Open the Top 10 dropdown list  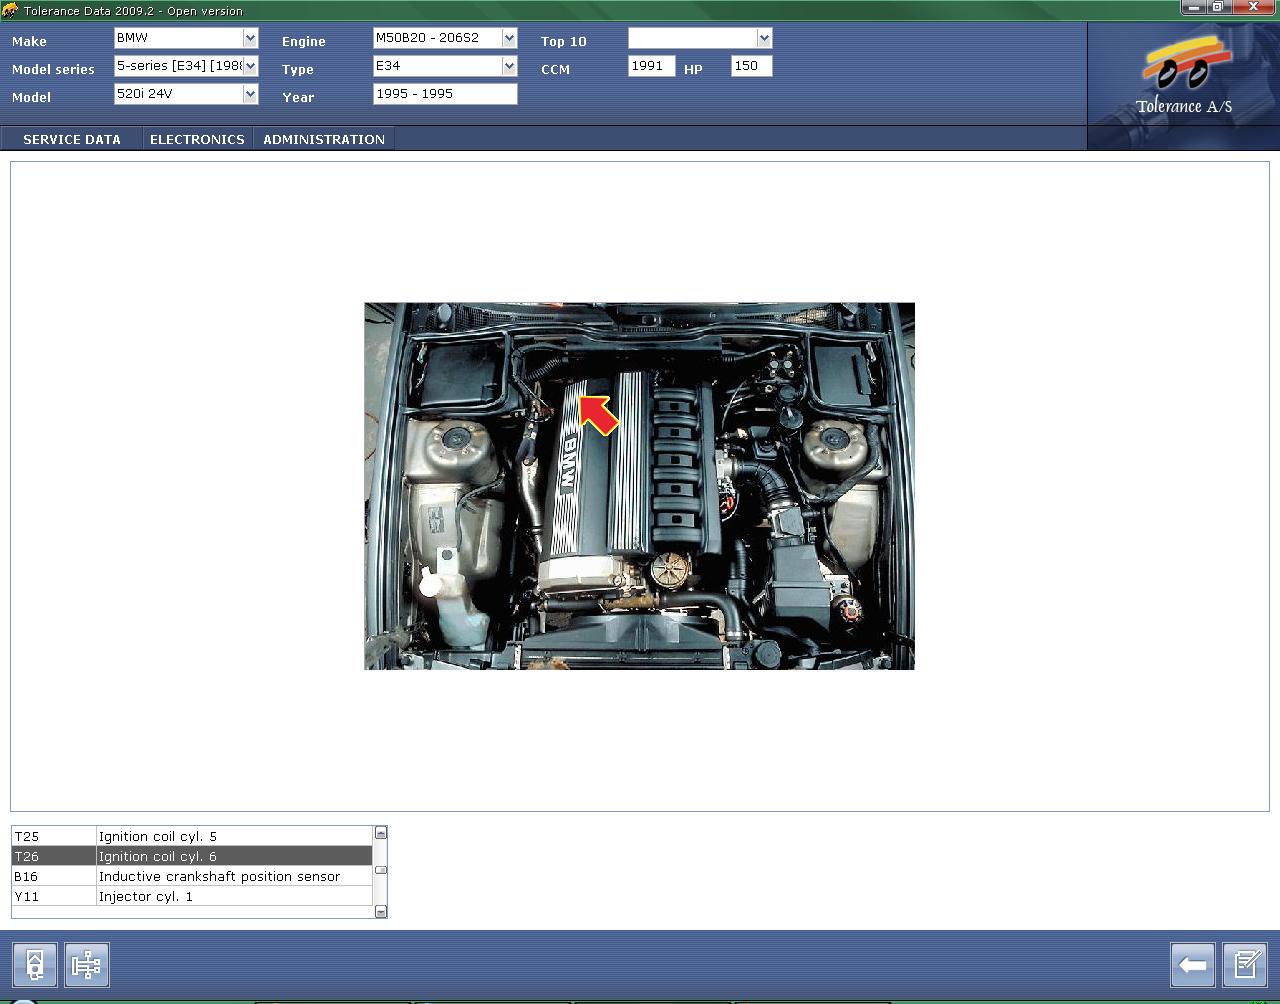[764, 38]
